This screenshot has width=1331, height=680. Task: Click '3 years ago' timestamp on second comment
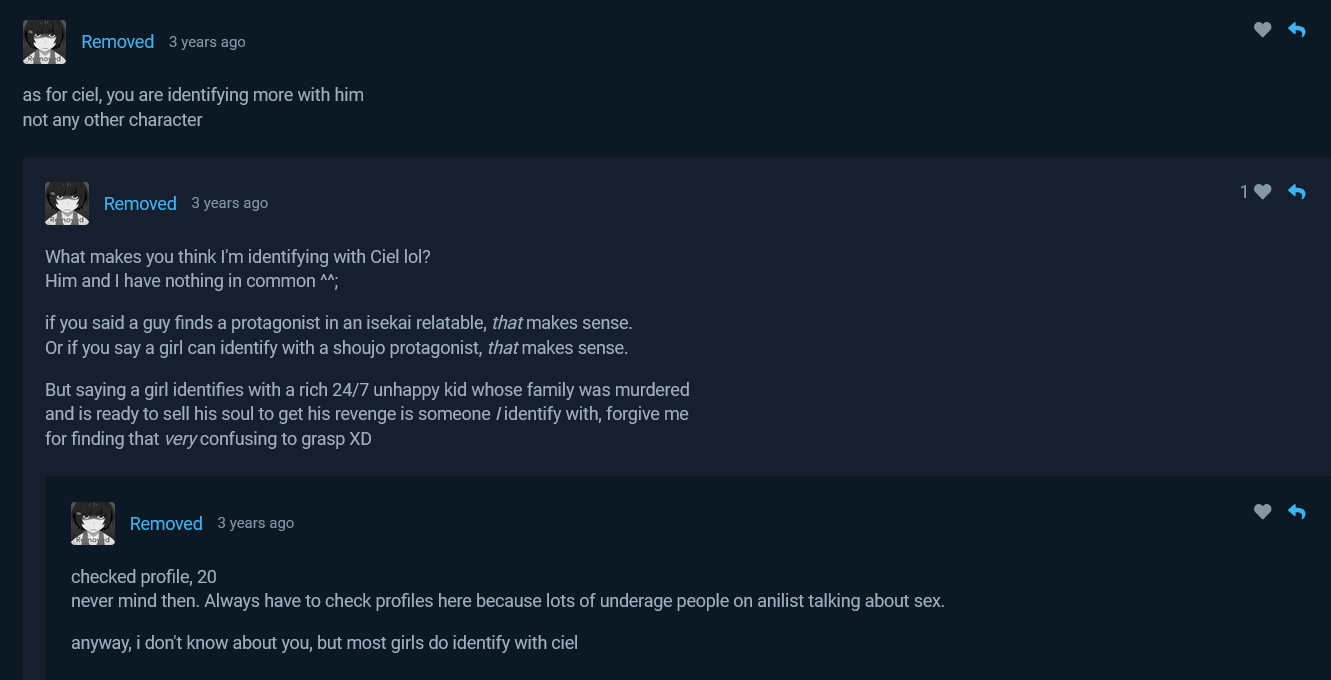230,203
